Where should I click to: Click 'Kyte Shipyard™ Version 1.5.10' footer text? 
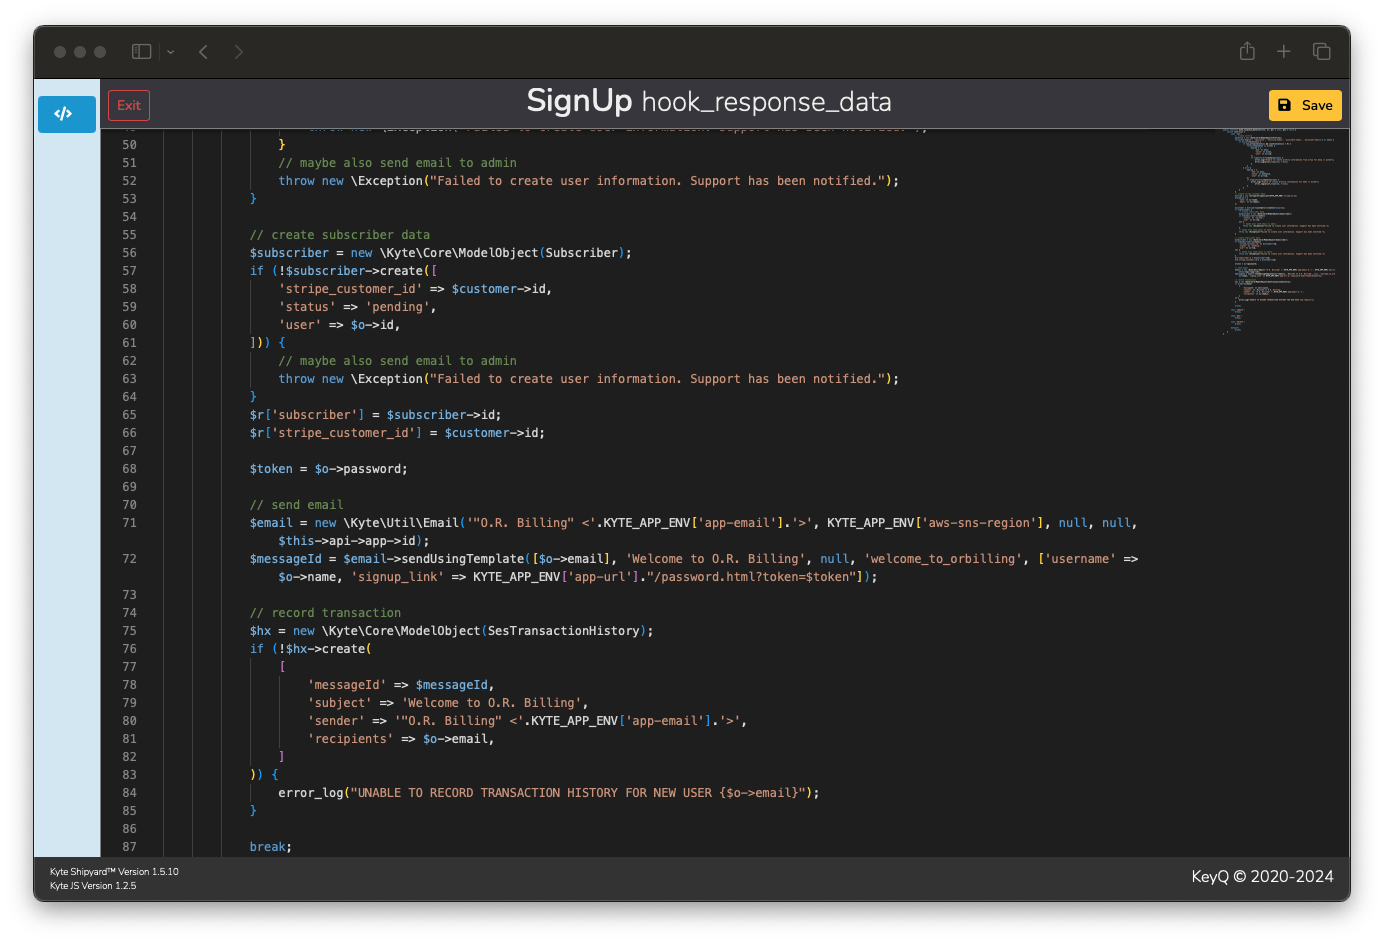(x=114, y=872)
